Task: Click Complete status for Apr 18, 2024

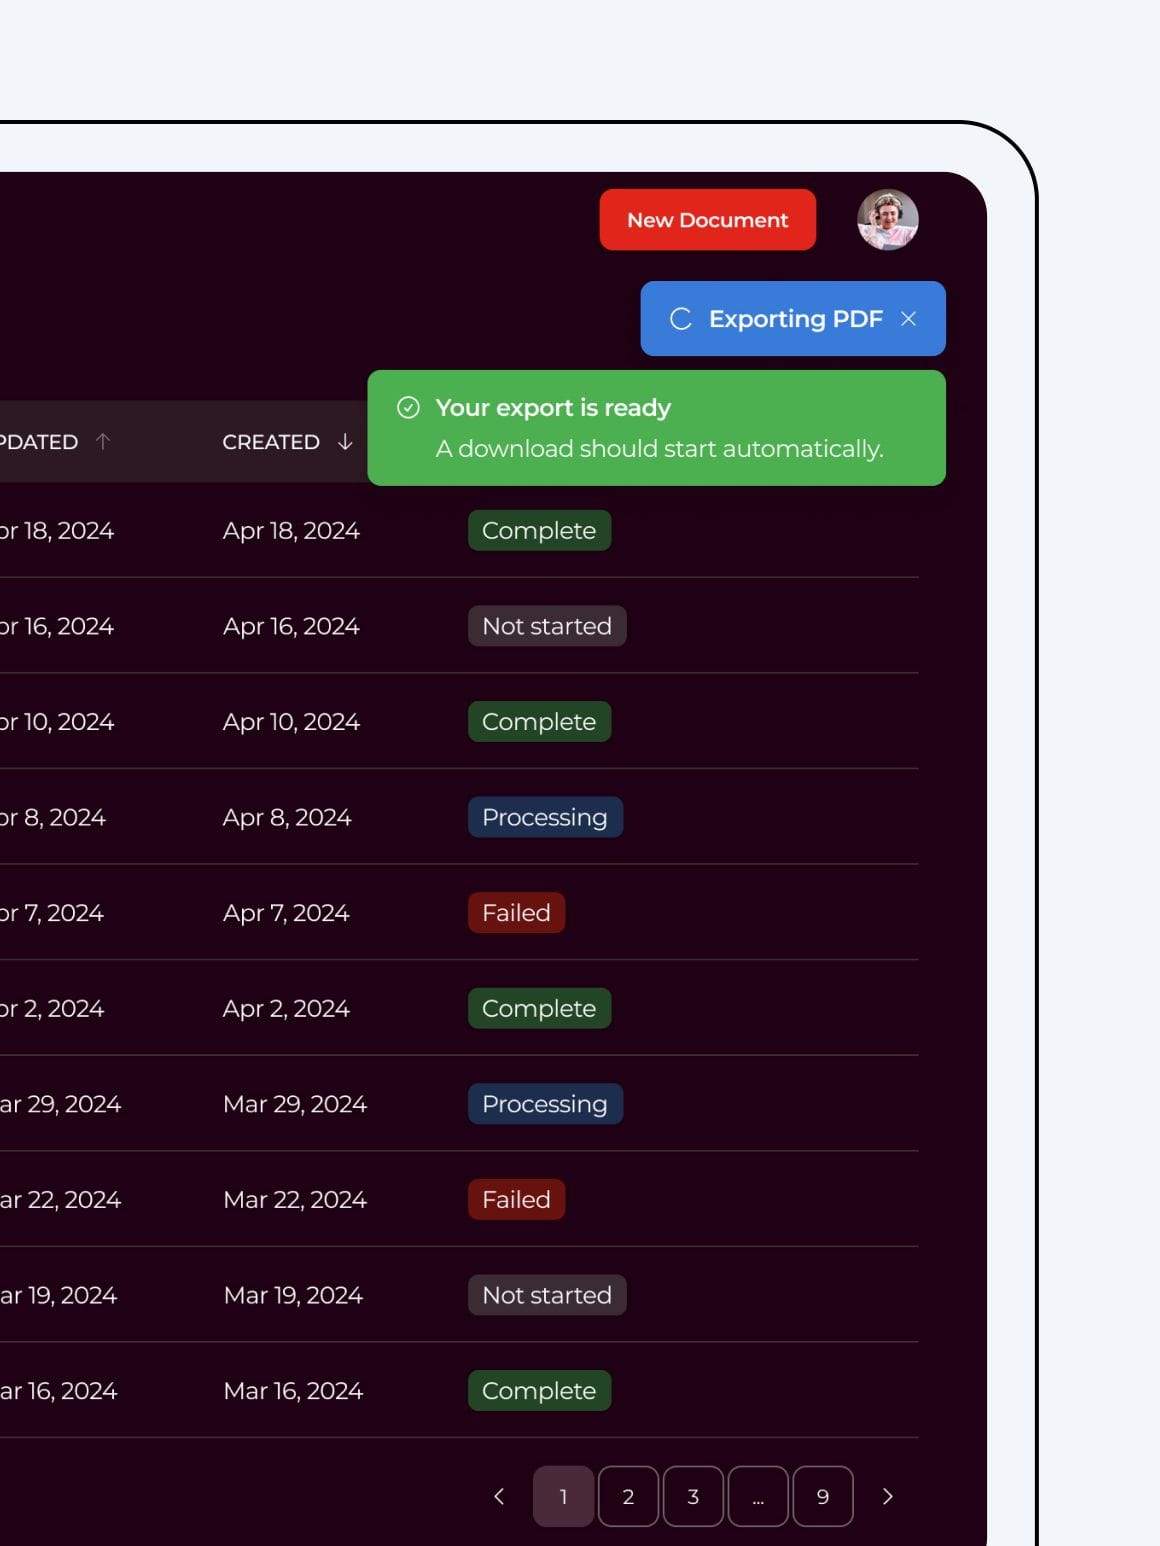Action: click(x=539, y=531)
